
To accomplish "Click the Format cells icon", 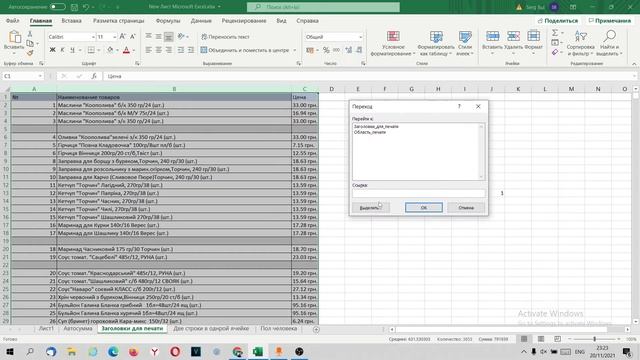I will (533, 36).
